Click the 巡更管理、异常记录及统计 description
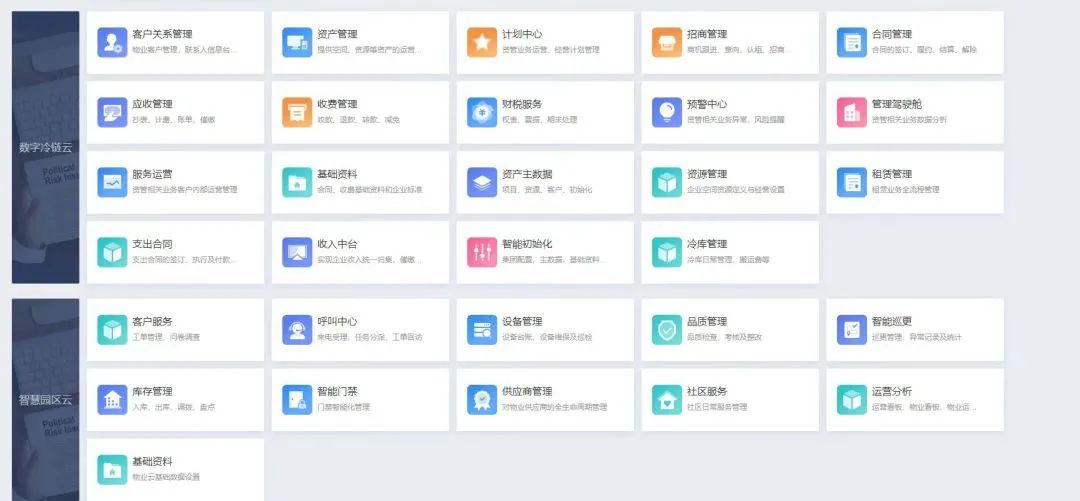The image size is (1080, 501). [917, 337]
